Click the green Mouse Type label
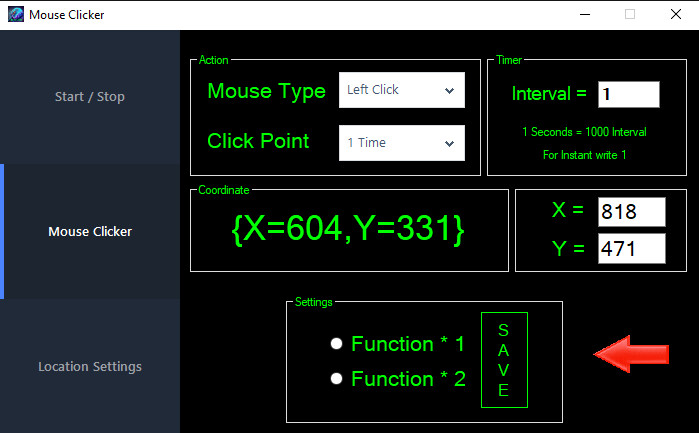699x433 pixels. [x=266, y=91]
